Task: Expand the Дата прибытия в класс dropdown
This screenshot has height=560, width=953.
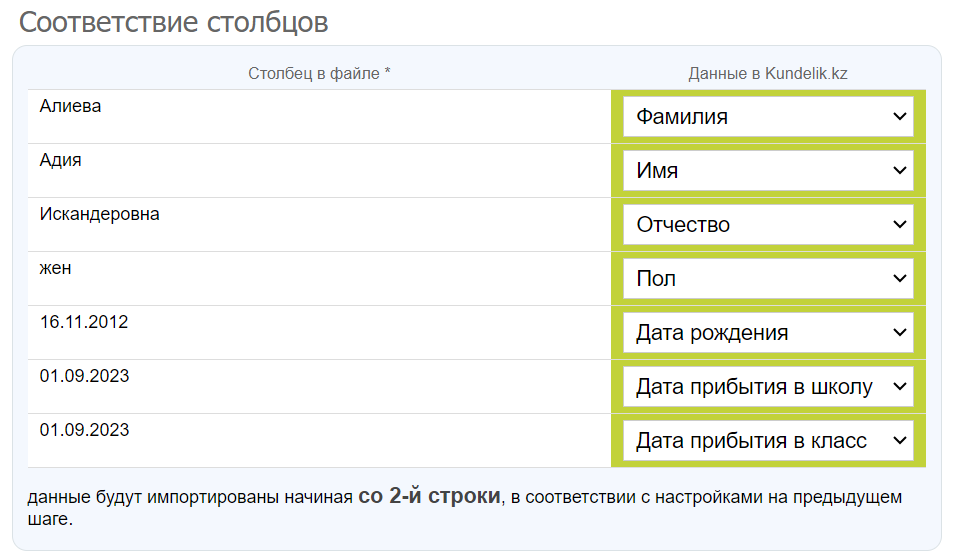Action: coord(767,441)
